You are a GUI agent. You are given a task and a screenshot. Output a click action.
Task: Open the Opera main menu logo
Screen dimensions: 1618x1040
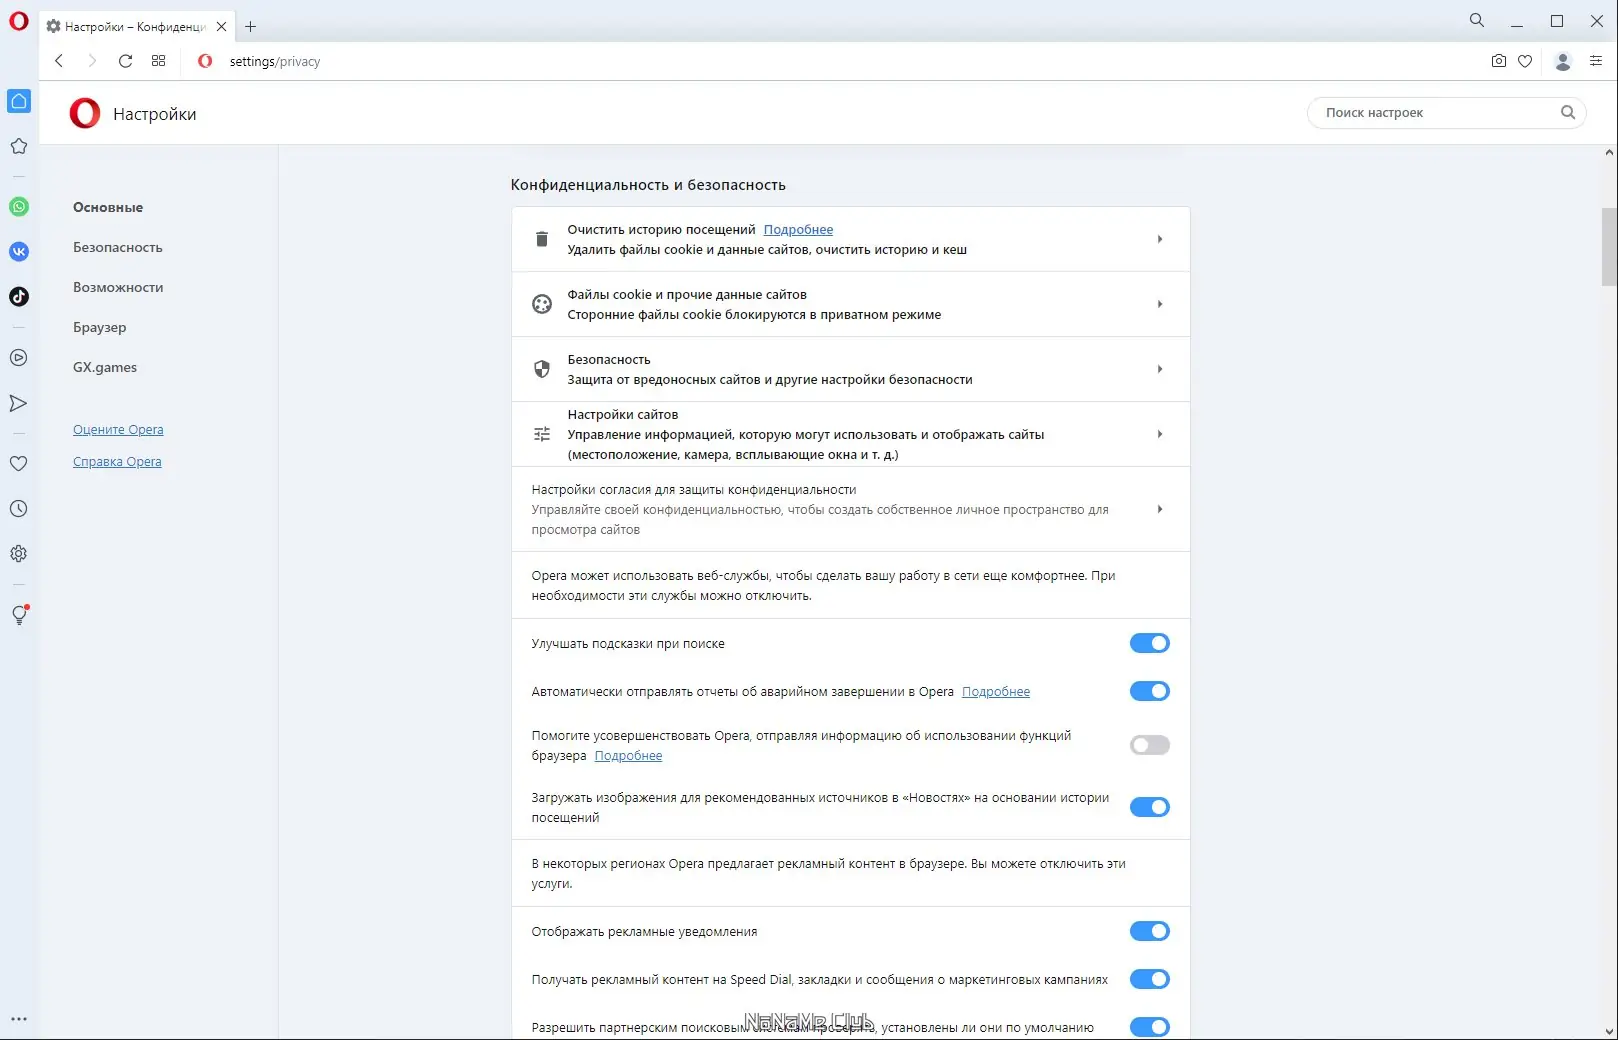(19, 21)
